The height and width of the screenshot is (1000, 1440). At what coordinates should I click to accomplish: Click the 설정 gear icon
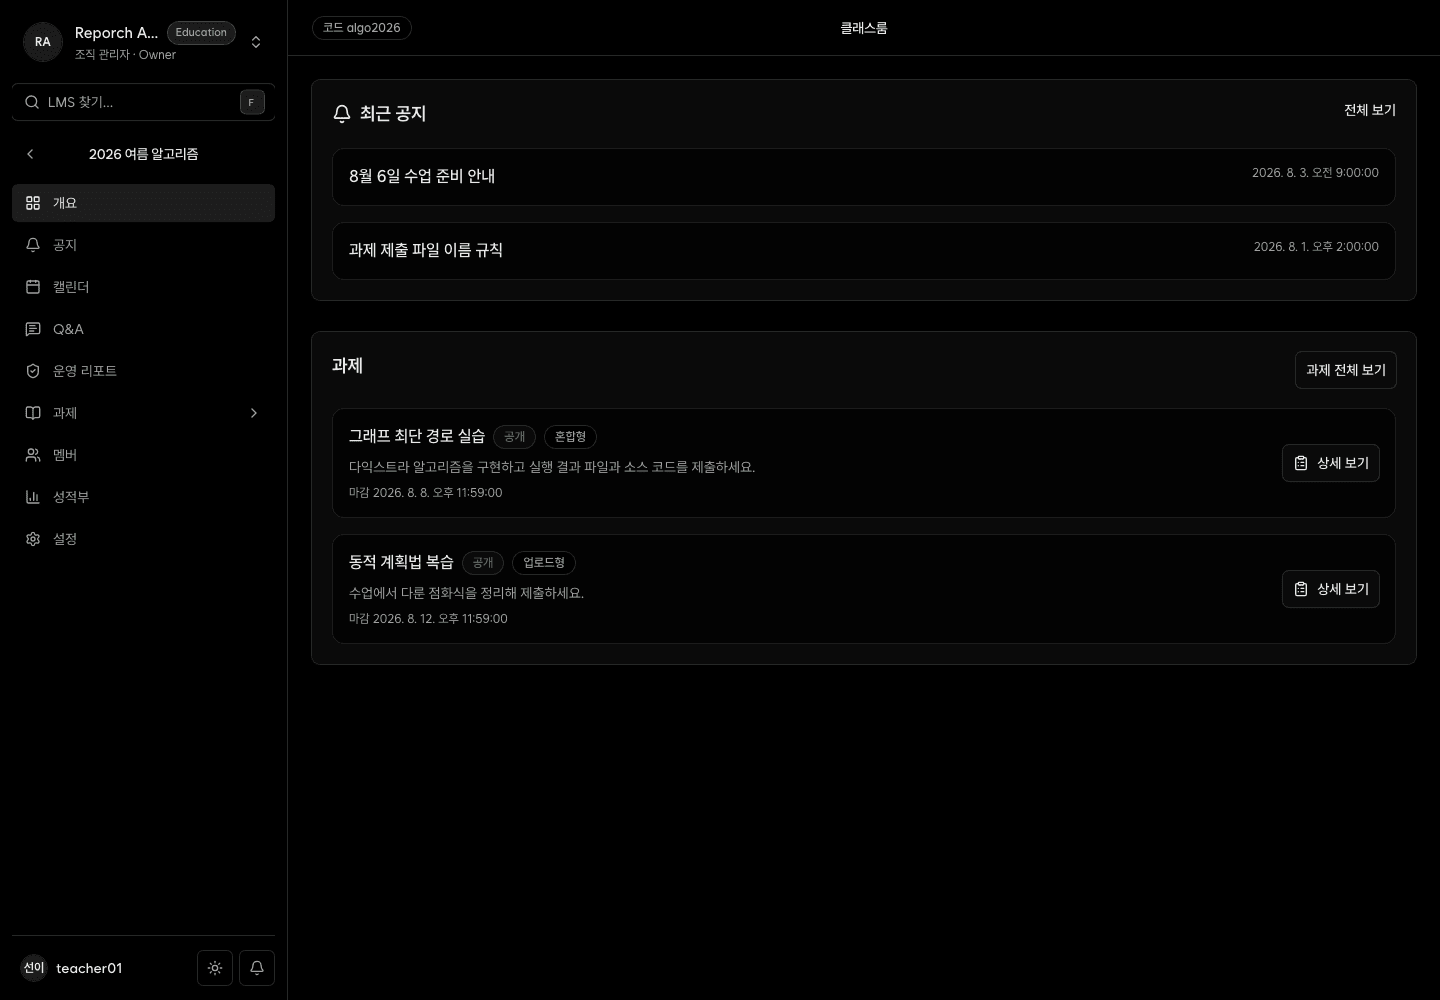(33, 539)
